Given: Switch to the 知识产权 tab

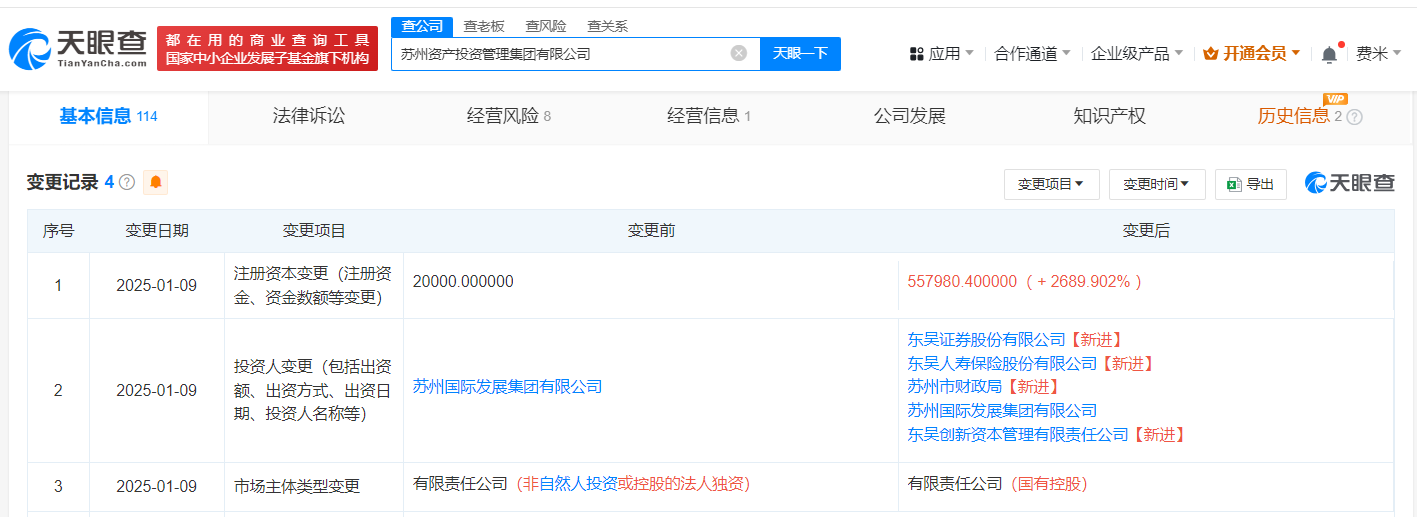Looking at the screenshot, I should coord(1109,116).
